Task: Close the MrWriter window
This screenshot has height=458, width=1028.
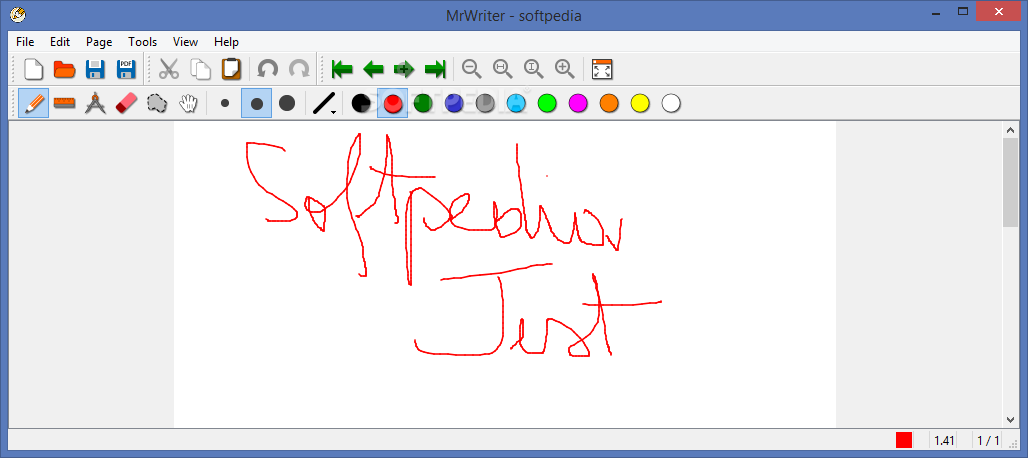Action: coord(1000,12)
